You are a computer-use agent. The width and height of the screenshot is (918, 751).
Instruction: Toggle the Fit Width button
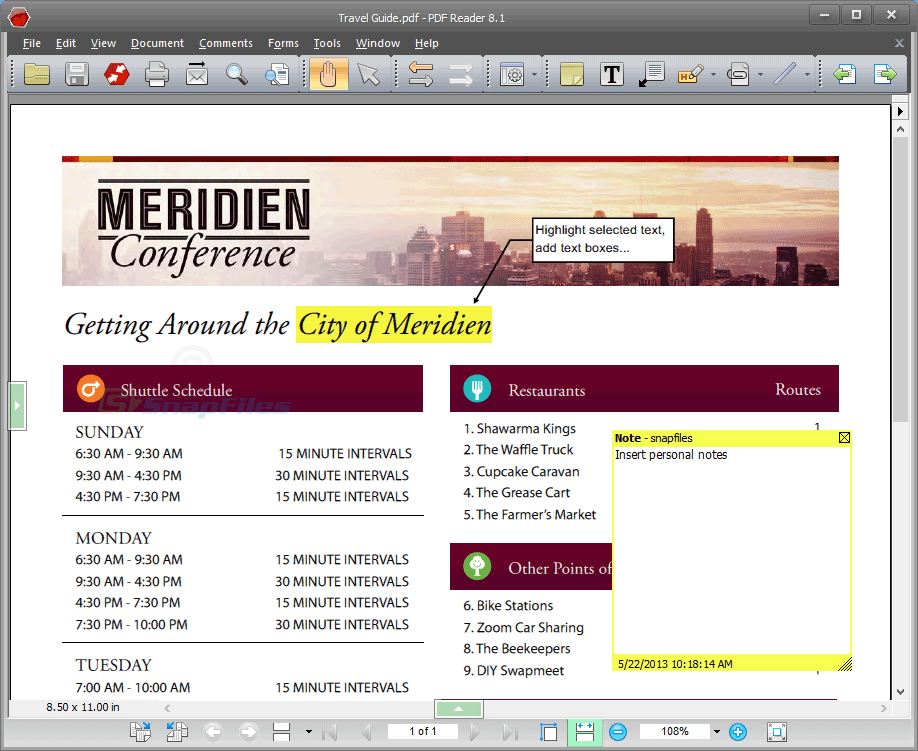coord(584,732)
